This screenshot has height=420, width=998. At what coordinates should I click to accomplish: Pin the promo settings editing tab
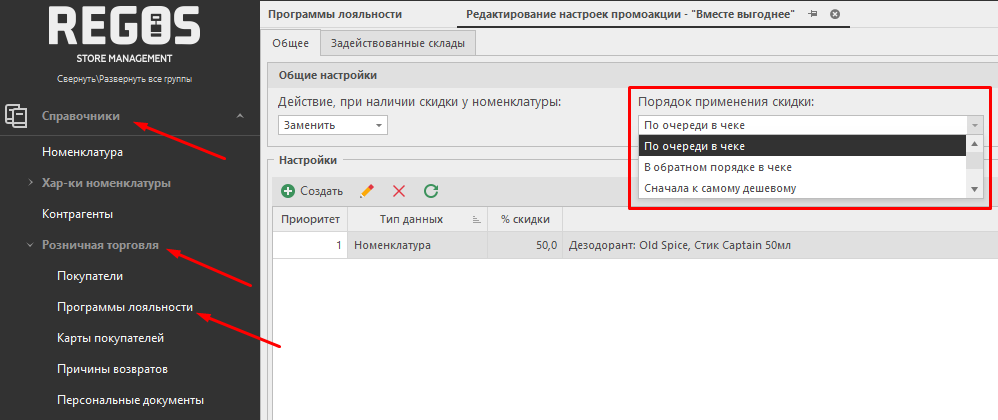813,14
